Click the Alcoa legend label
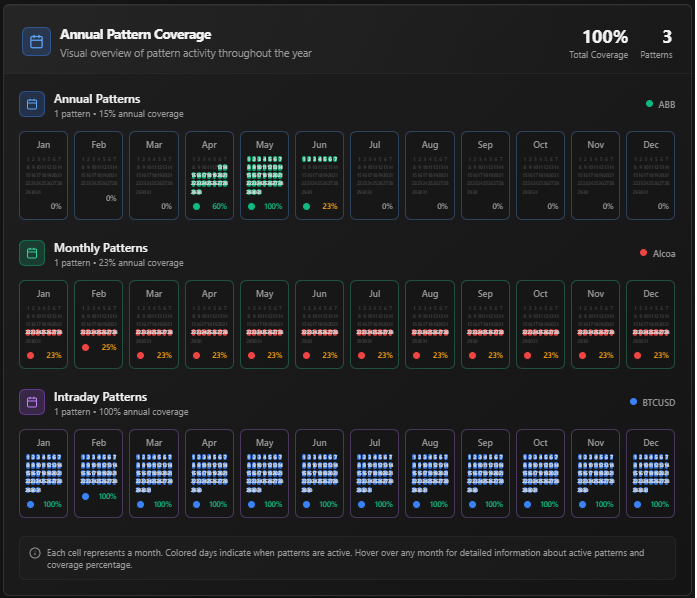 point(664,253)
